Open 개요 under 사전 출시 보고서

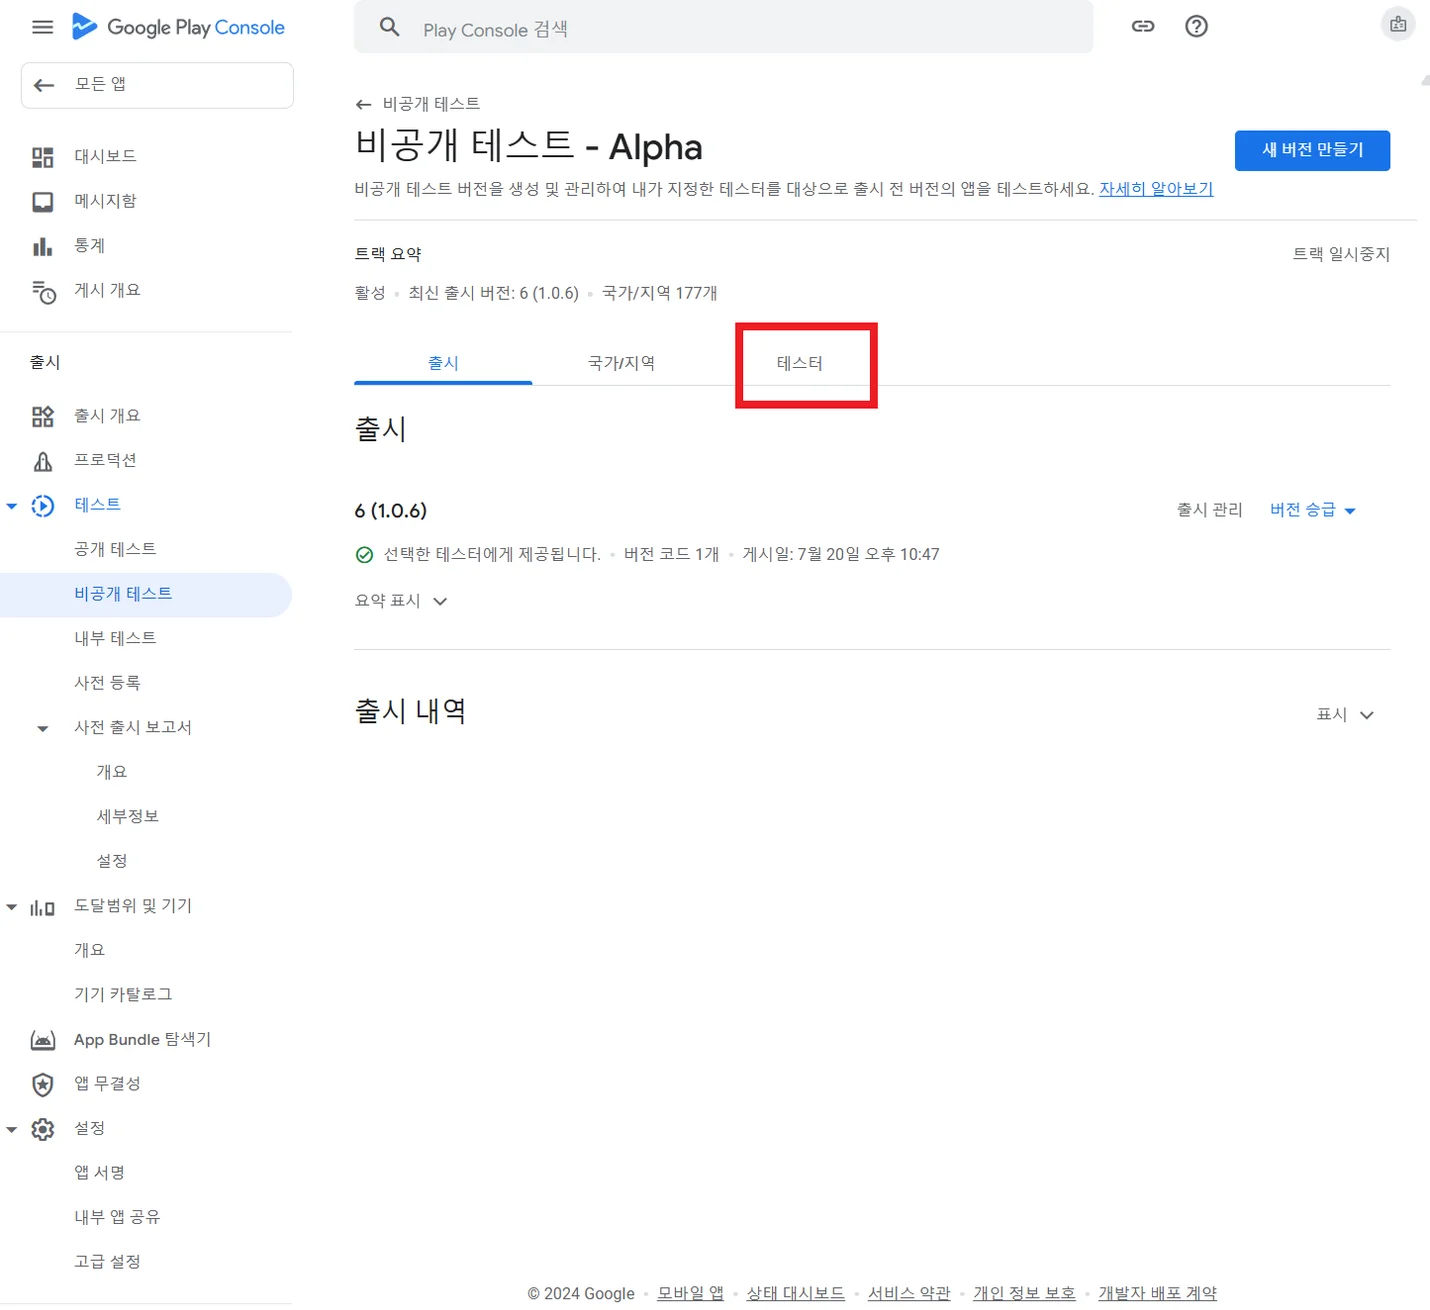(x=112, y=772)
